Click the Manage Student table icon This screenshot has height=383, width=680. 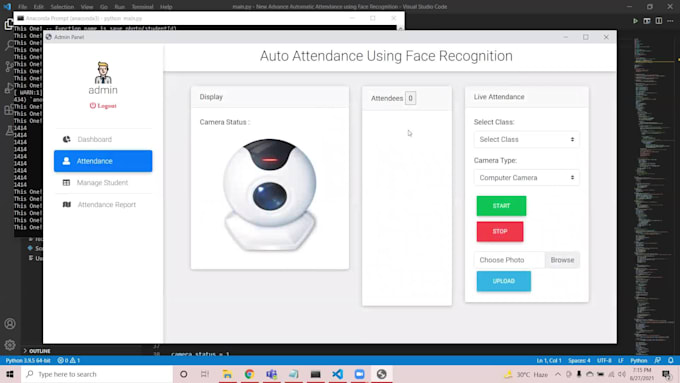(66, 183)
